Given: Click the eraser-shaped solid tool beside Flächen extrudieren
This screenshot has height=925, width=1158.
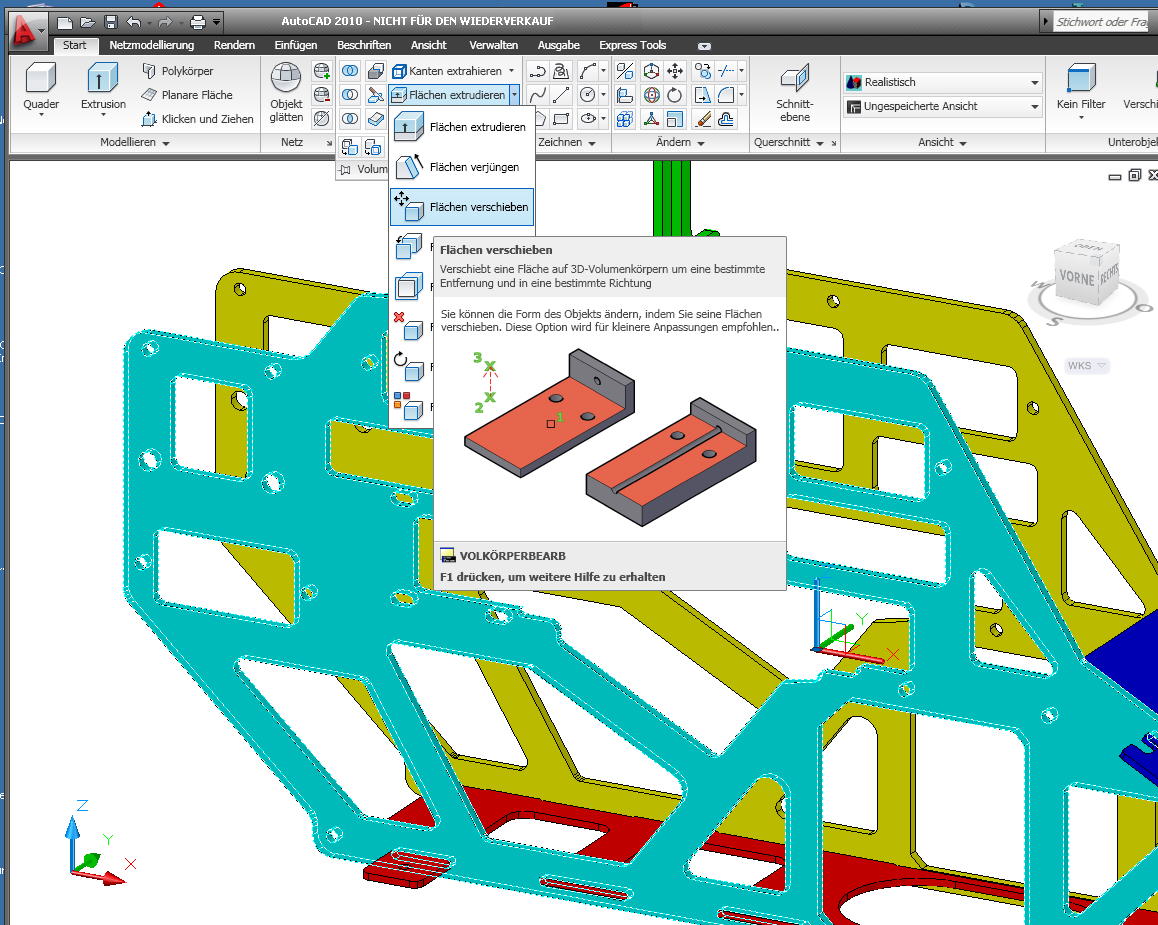Looking at the screenshot, I should tap(375, 118).
